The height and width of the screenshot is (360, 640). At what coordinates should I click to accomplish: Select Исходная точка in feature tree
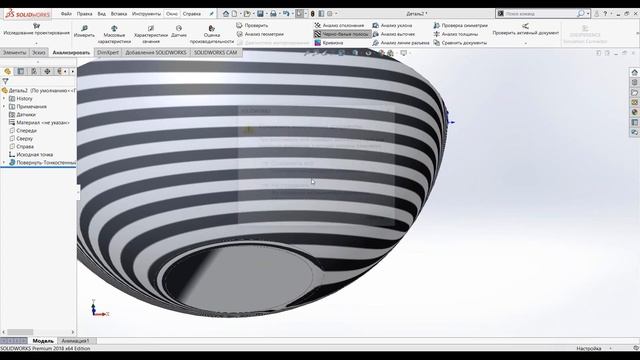[31, 154]
